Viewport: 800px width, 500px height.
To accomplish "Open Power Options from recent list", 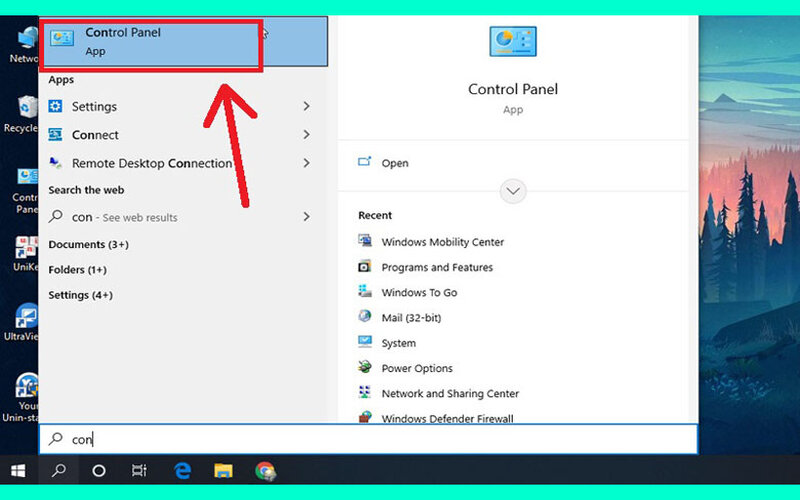I will (x=416, y=368).
